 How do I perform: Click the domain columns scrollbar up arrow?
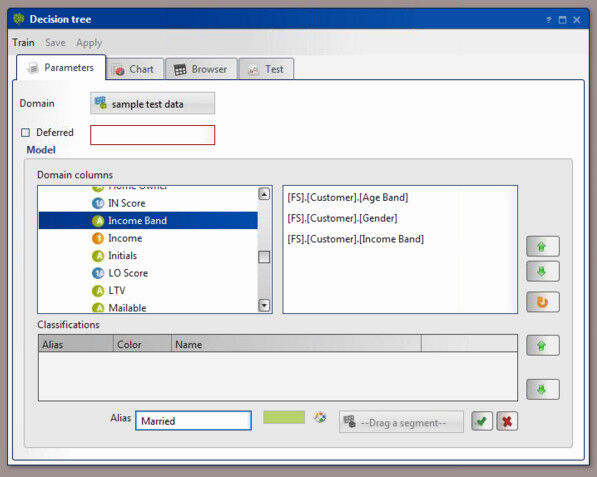click(x=264, y=194)
